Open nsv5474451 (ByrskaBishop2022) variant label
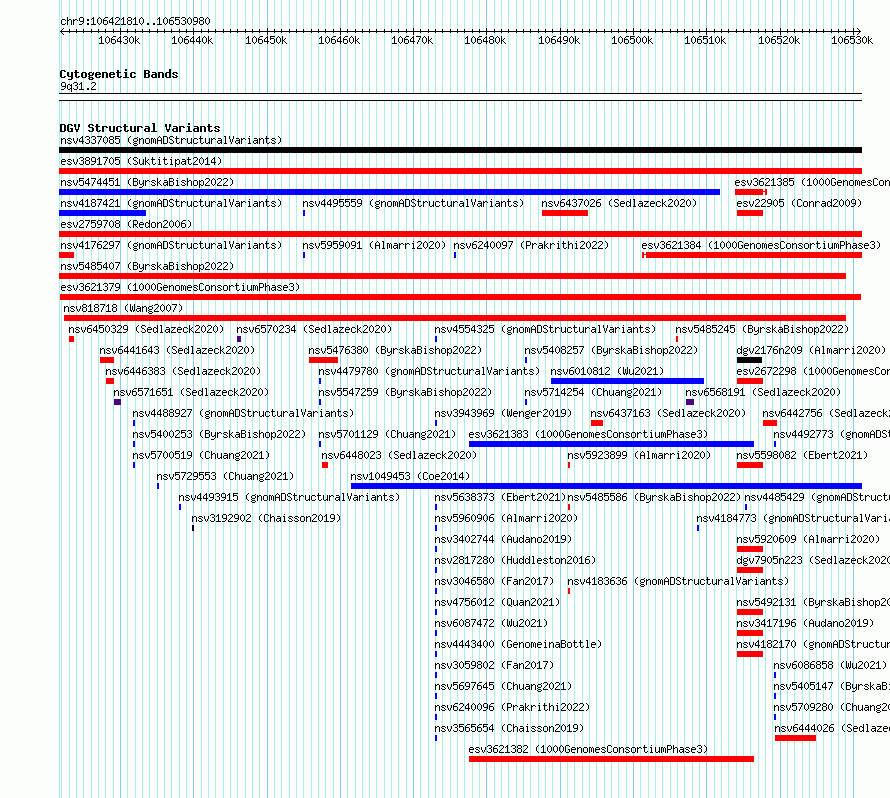The width and height of the screenshot is (890, 798). point(147,182)
